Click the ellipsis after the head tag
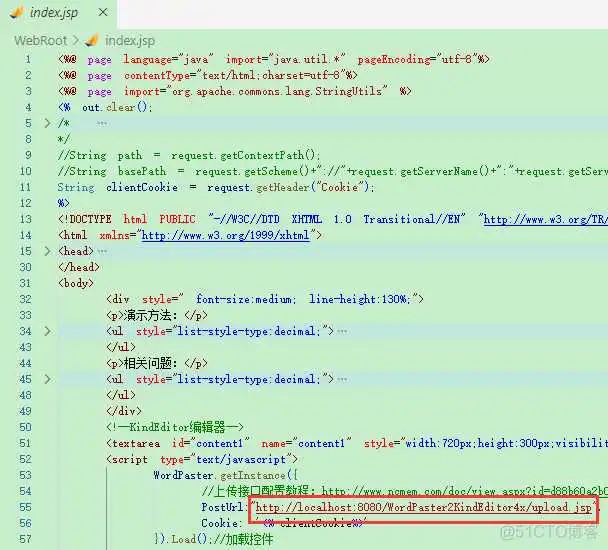The image size is (608, 550). [x=102, y=251]
